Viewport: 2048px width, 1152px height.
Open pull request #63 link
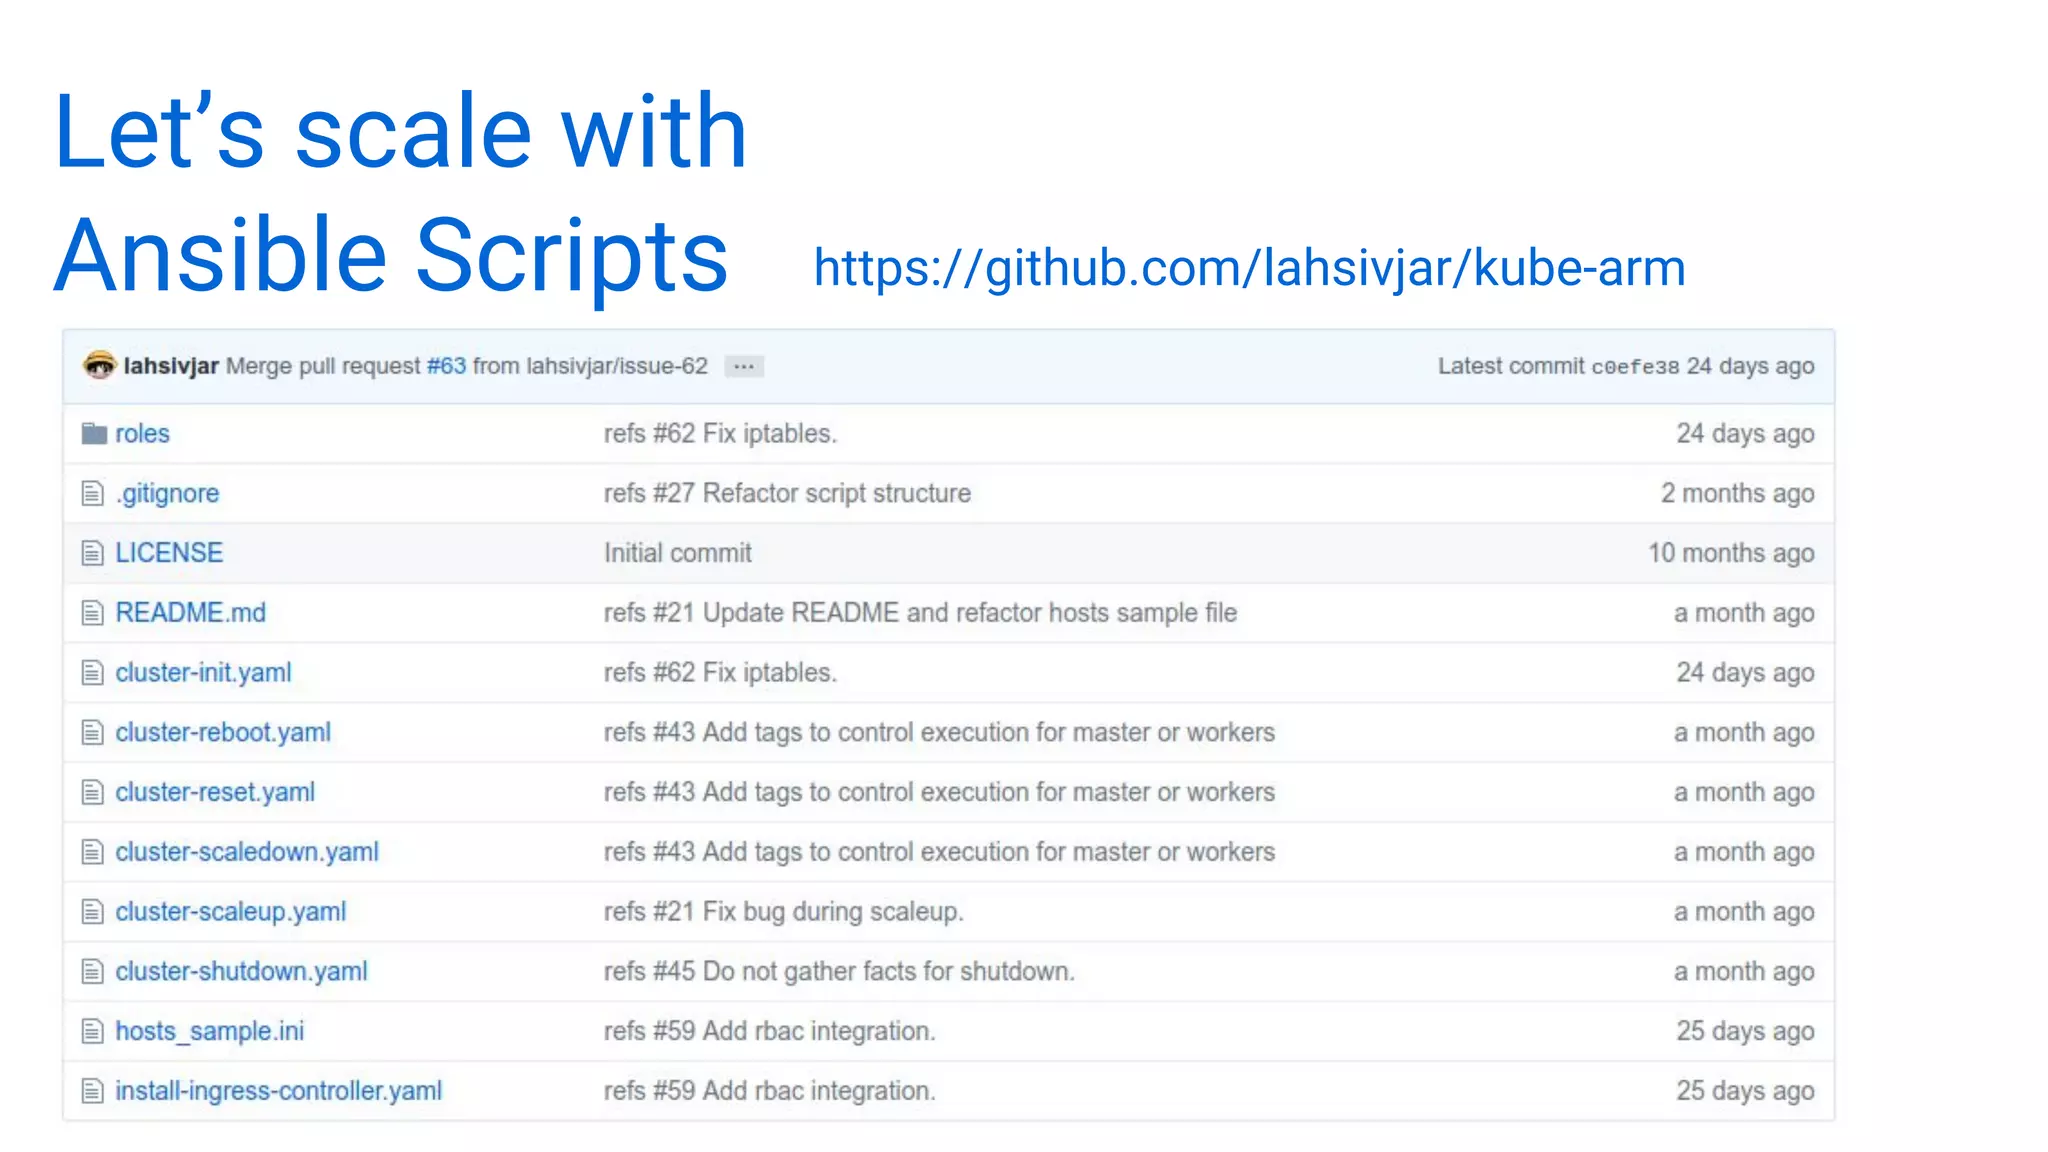click(446, 366)
